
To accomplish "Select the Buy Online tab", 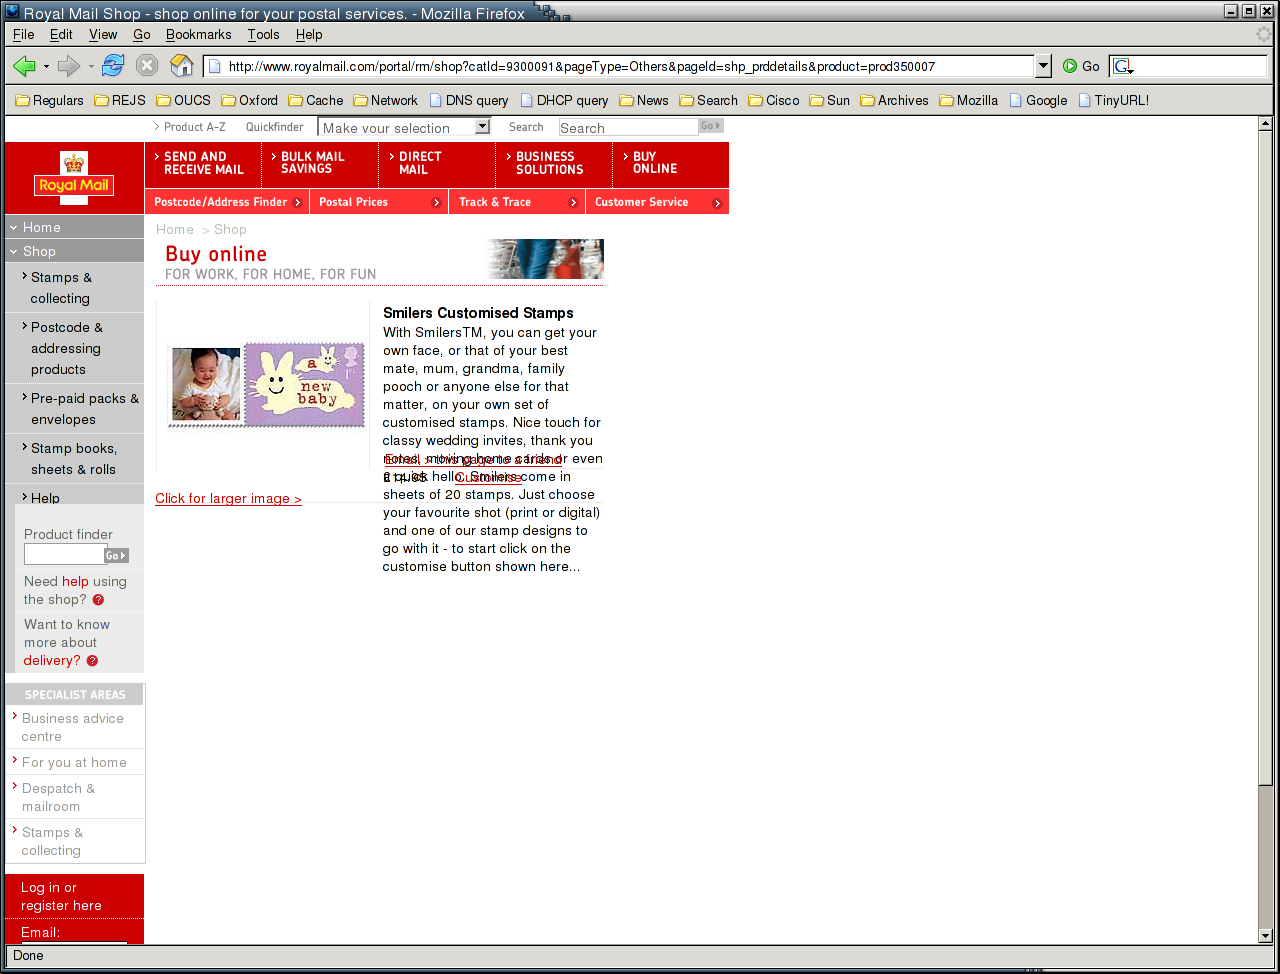I will 671,164.
